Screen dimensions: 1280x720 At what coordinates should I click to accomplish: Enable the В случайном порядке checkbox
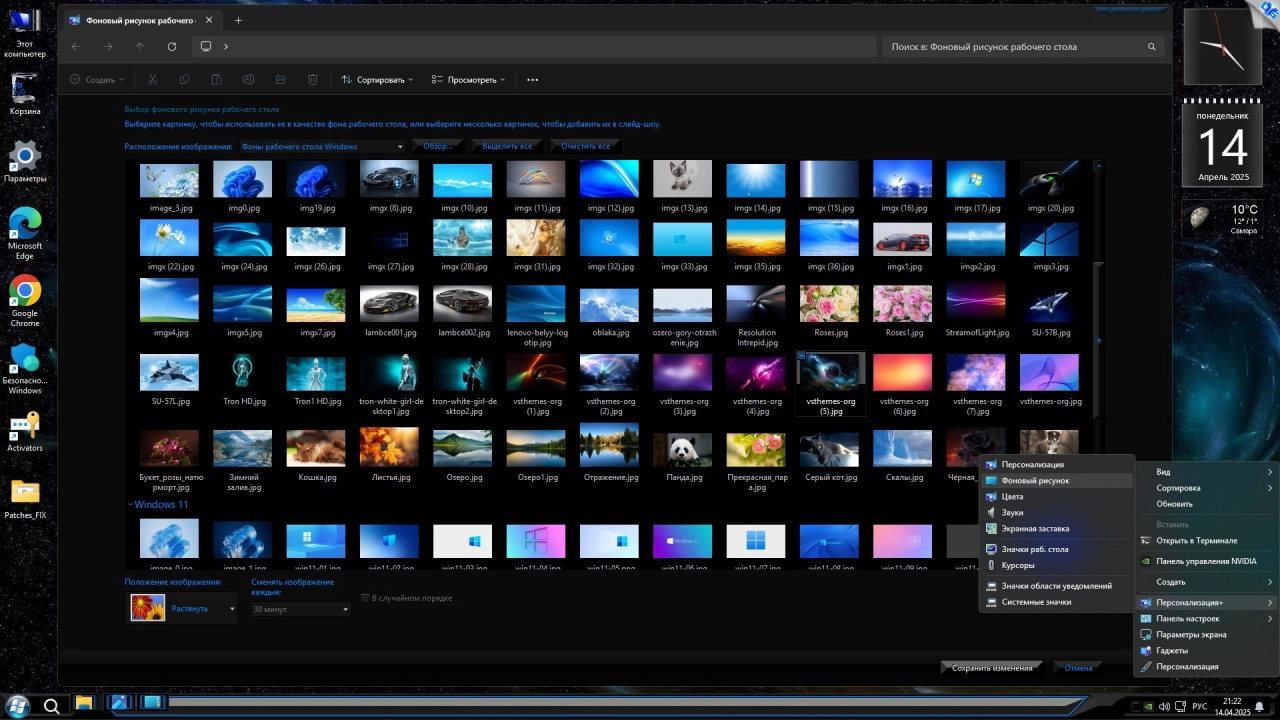click(365, 598)
